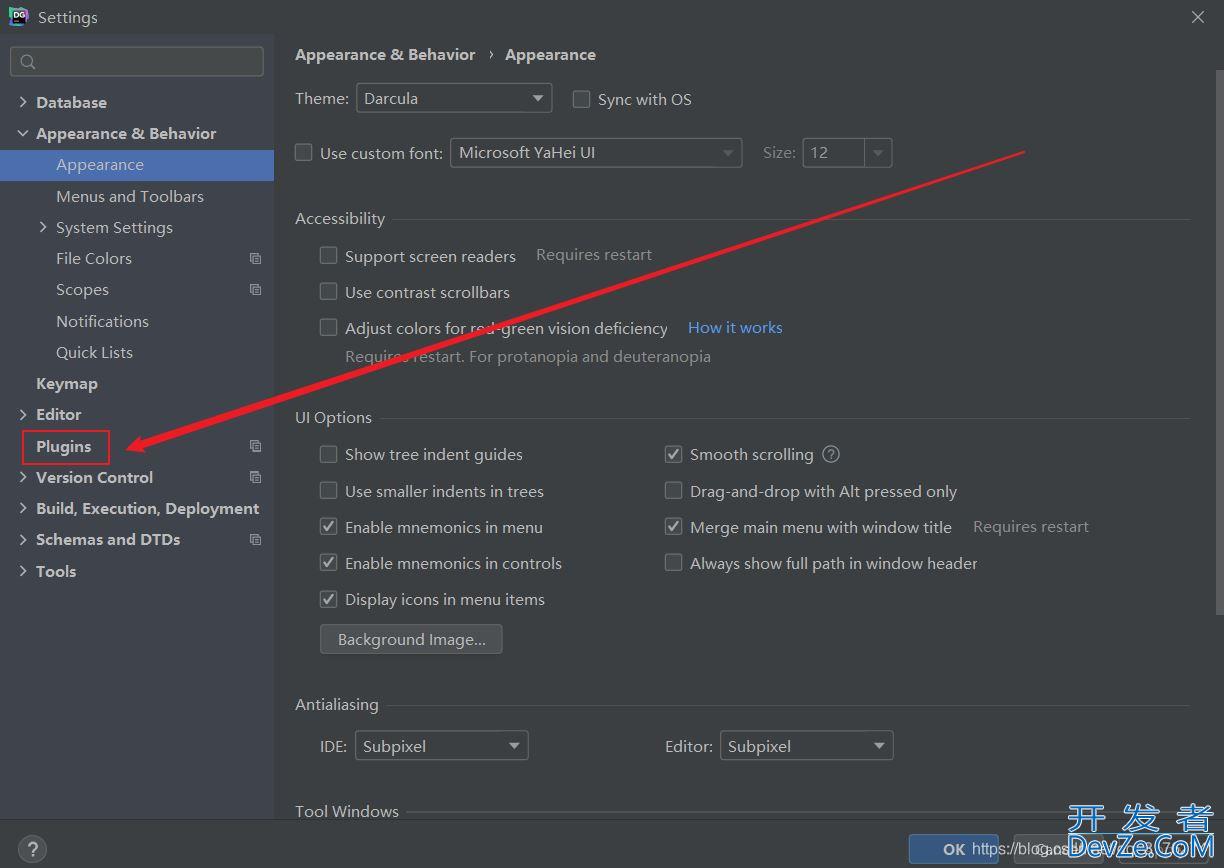
Task: Click the project-level icon next to File Colors
Action: pyautogui.click(x=255, y=258)
